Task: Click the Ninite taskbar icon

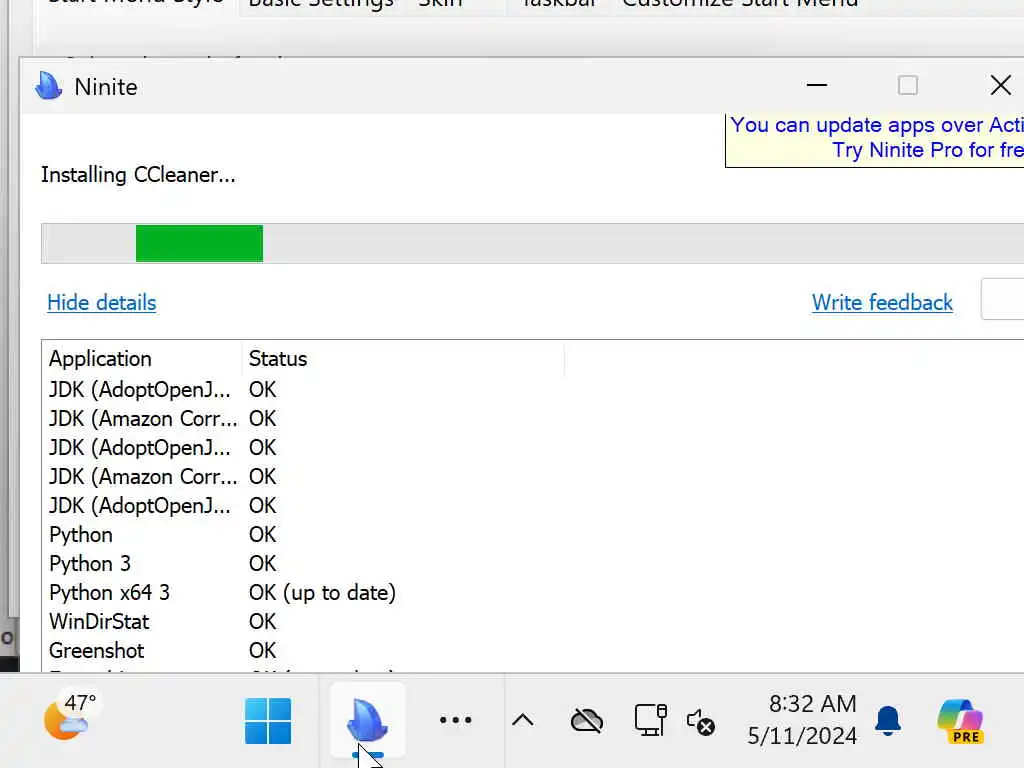Action: (x=368, y=720)
